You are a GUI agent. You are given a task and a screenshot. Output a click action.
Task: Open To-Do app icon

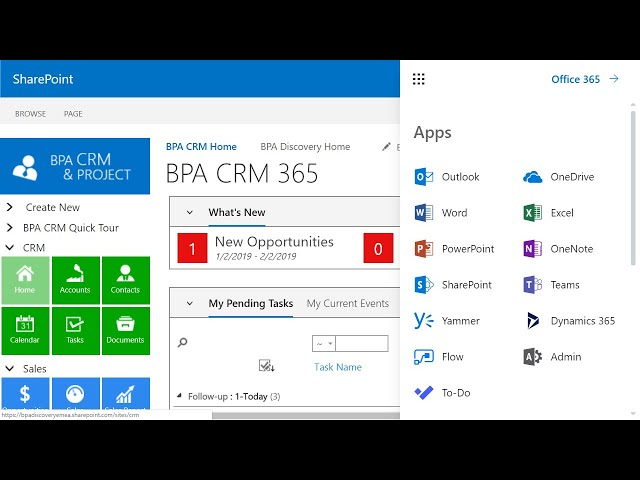(x=424, y=392)
